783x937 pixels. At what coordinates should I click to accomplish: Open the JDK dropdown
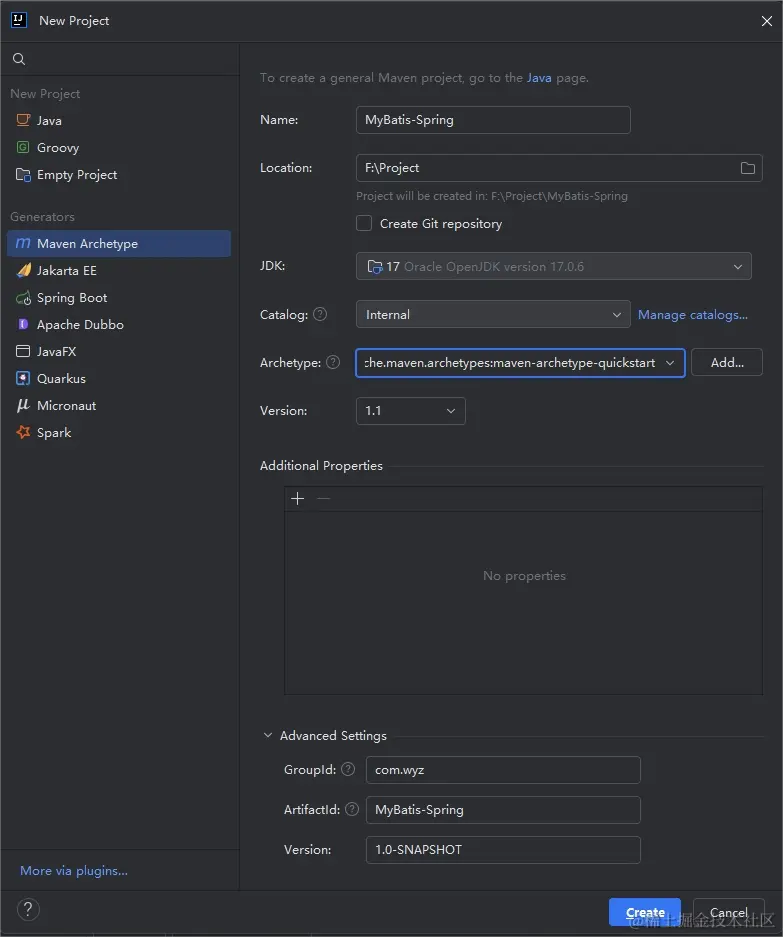[x=553, y=266]
